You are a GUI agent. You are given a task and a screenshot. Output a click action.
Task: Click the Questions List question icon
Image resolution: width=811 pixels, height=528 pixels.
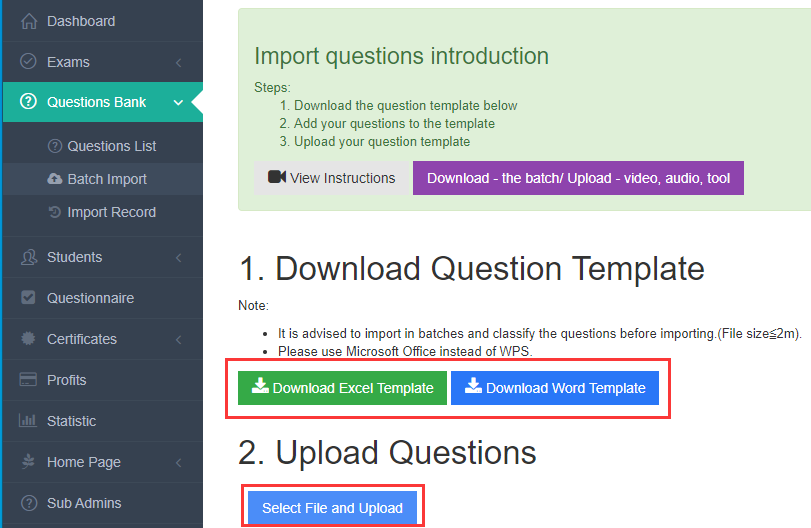55,146
